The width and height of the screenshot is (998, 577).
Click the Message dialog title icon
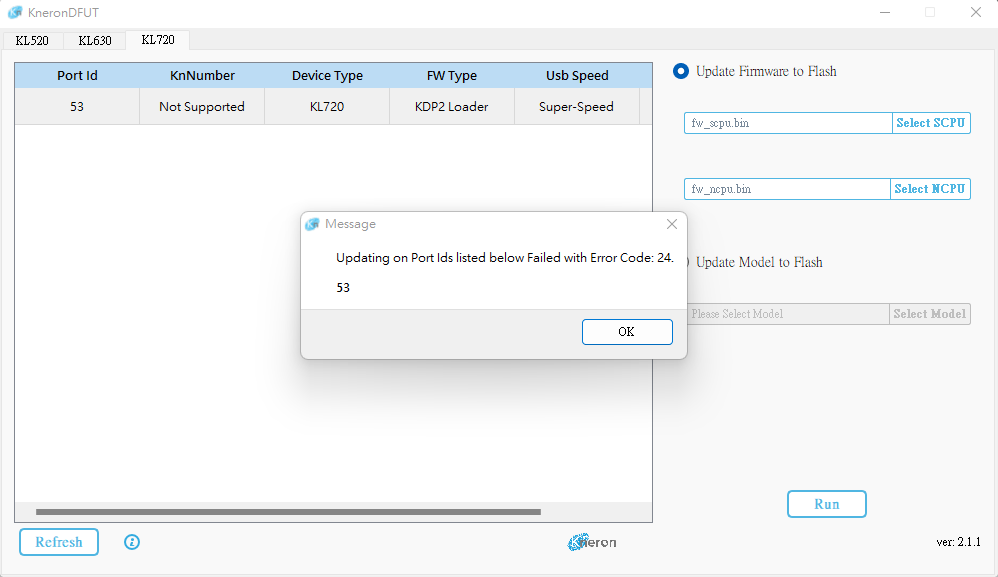coord(312,224)
